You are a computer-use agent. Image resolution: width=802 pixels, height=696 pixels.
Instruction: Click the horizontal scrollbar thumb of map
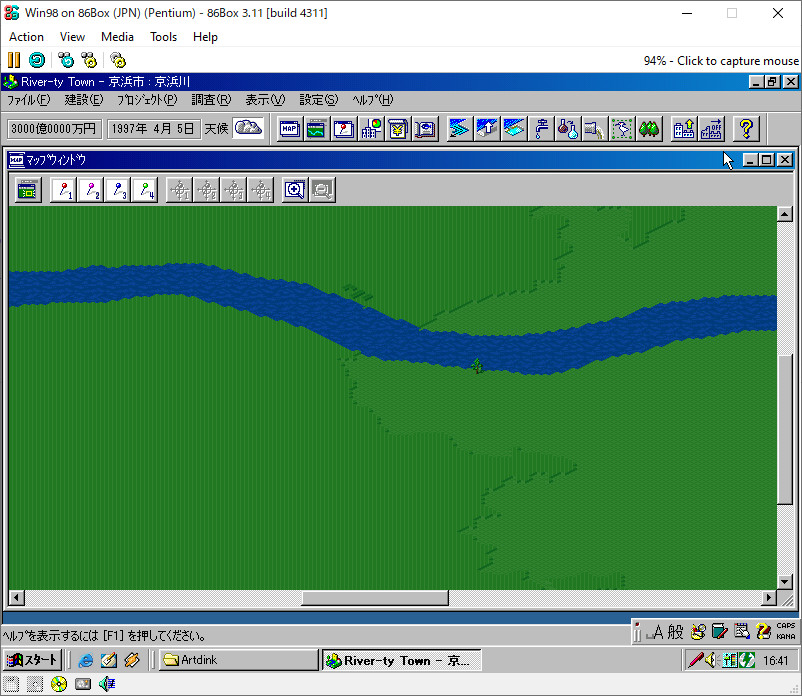click(x=375, y=597)
